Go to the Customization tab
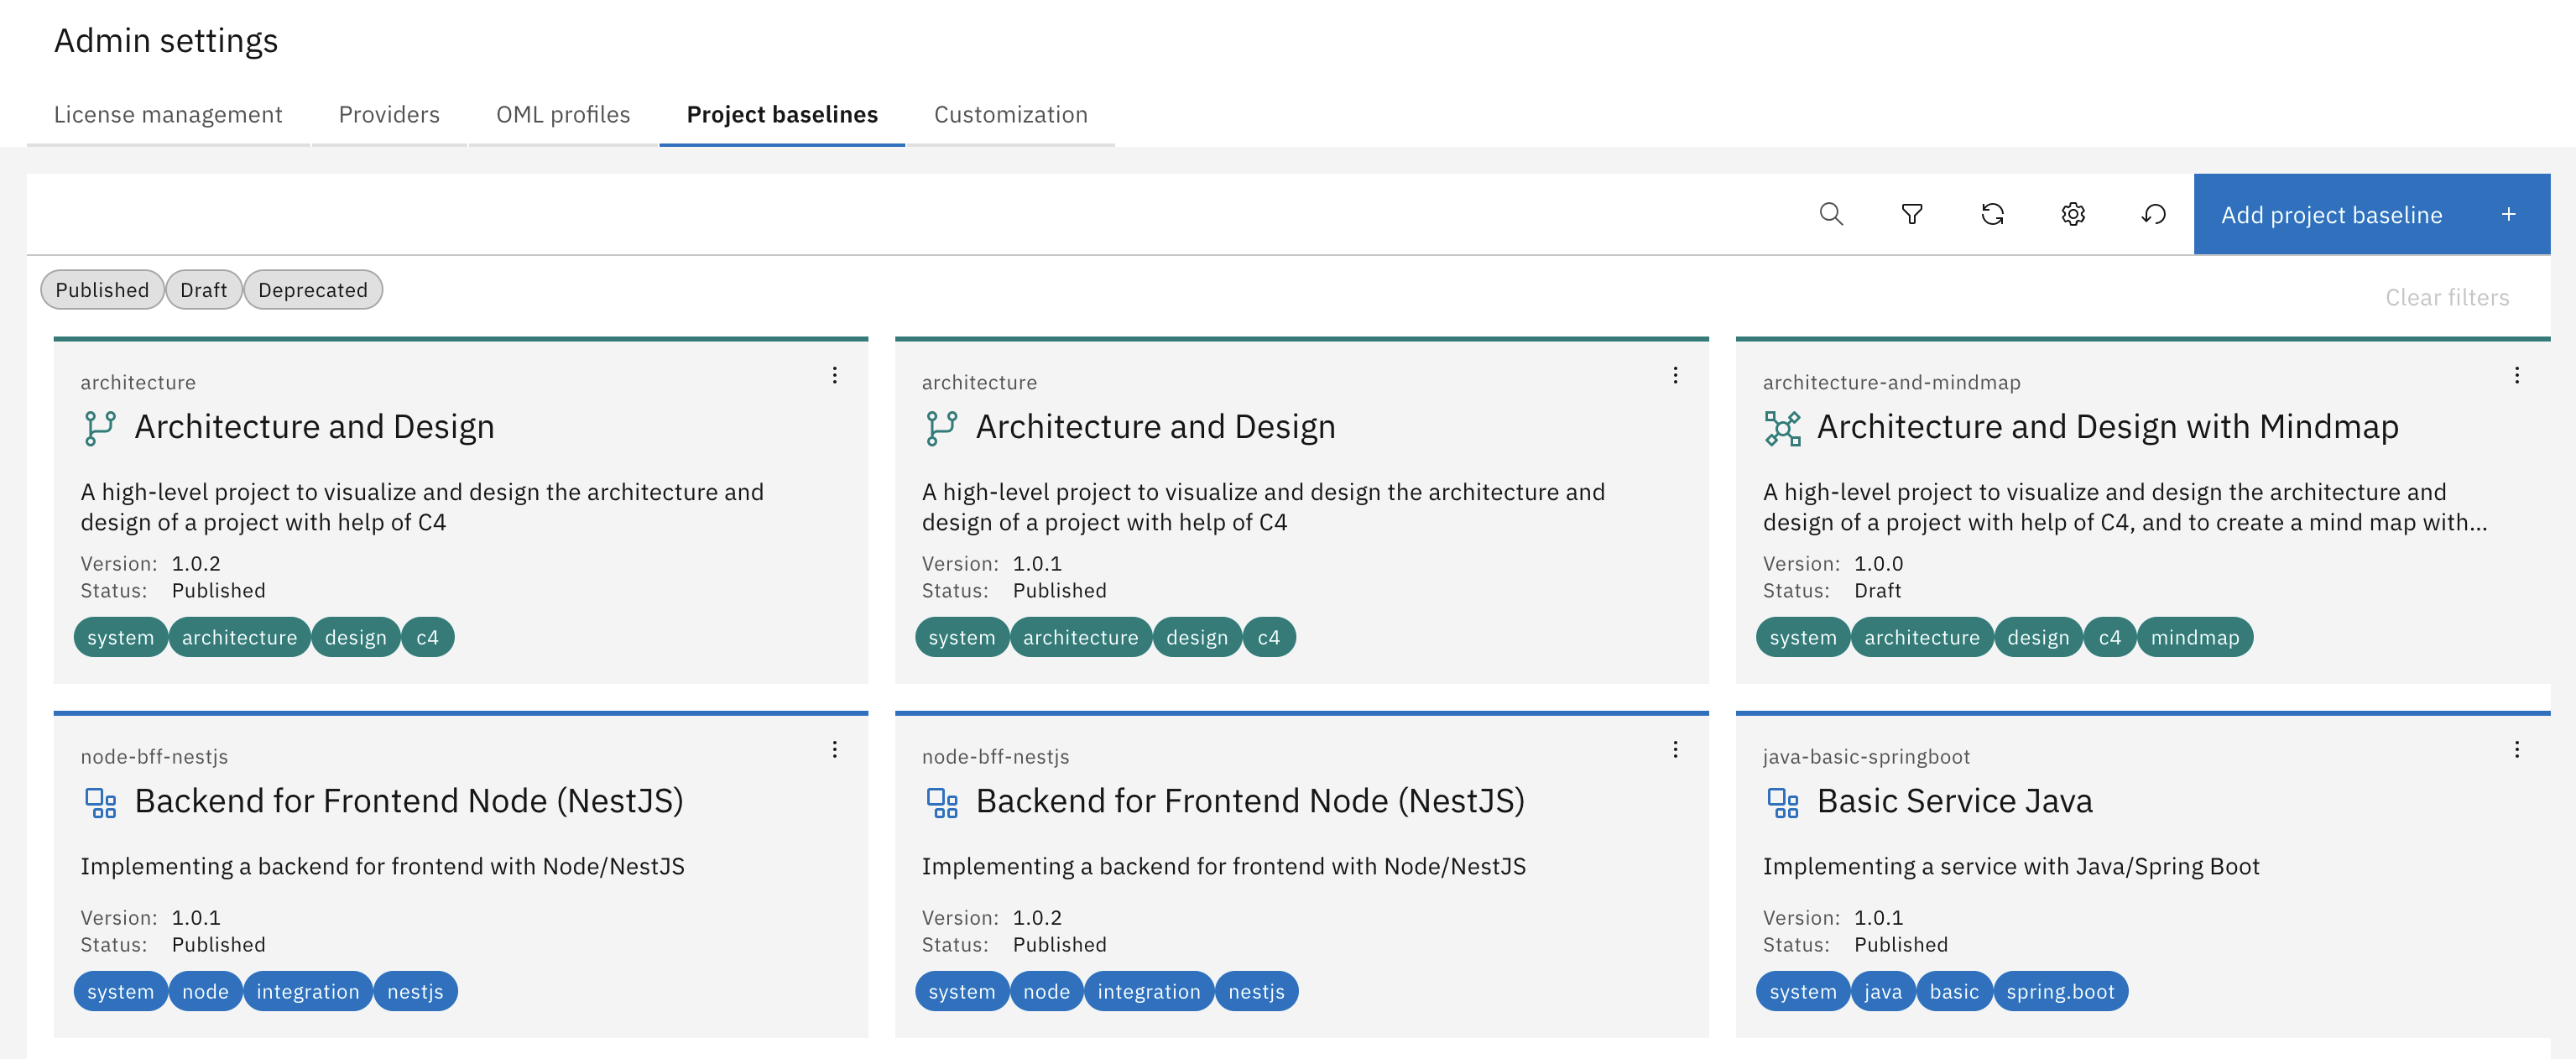 (1010, 115)
